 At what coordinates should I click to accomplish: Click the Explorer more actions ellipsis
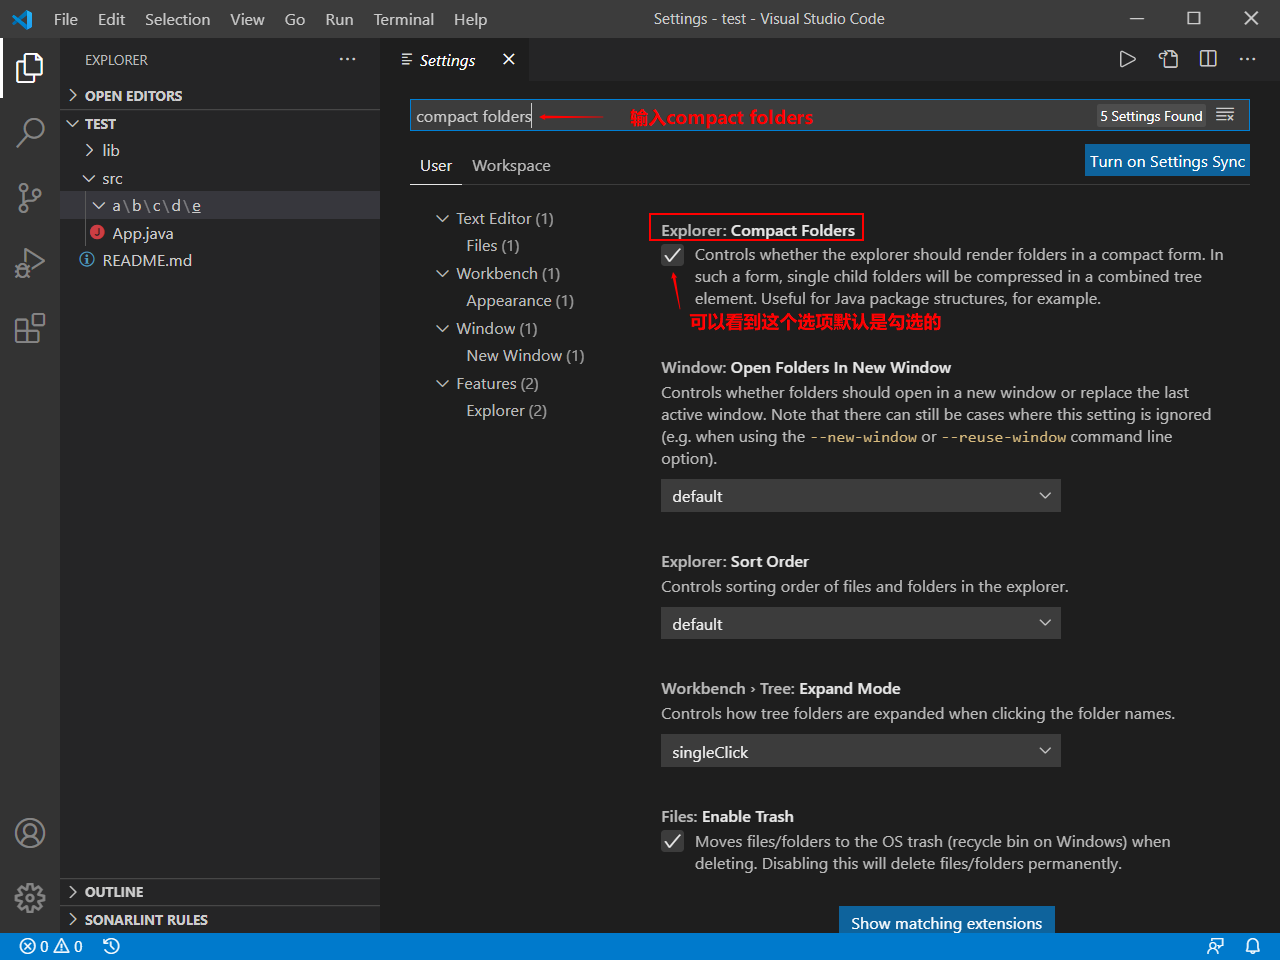pyautogui.click(x=347, y=60)
